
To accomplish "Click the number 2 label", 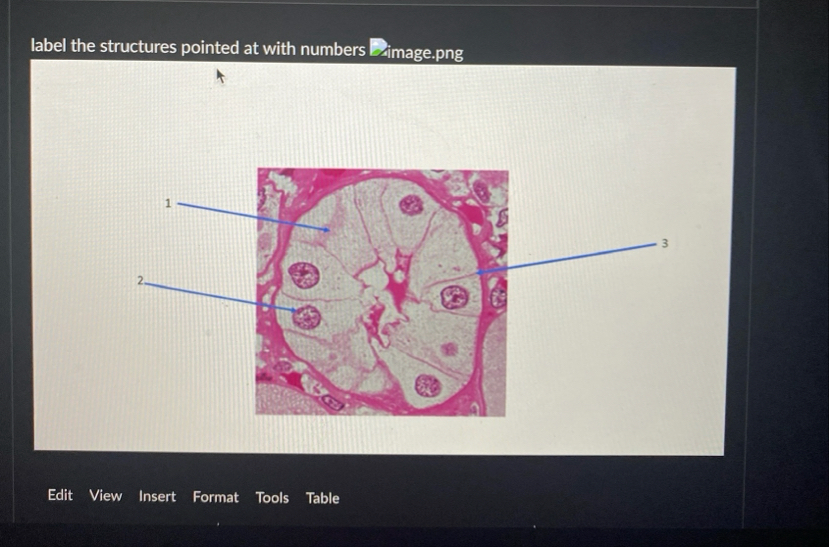I will pos(140,281).
